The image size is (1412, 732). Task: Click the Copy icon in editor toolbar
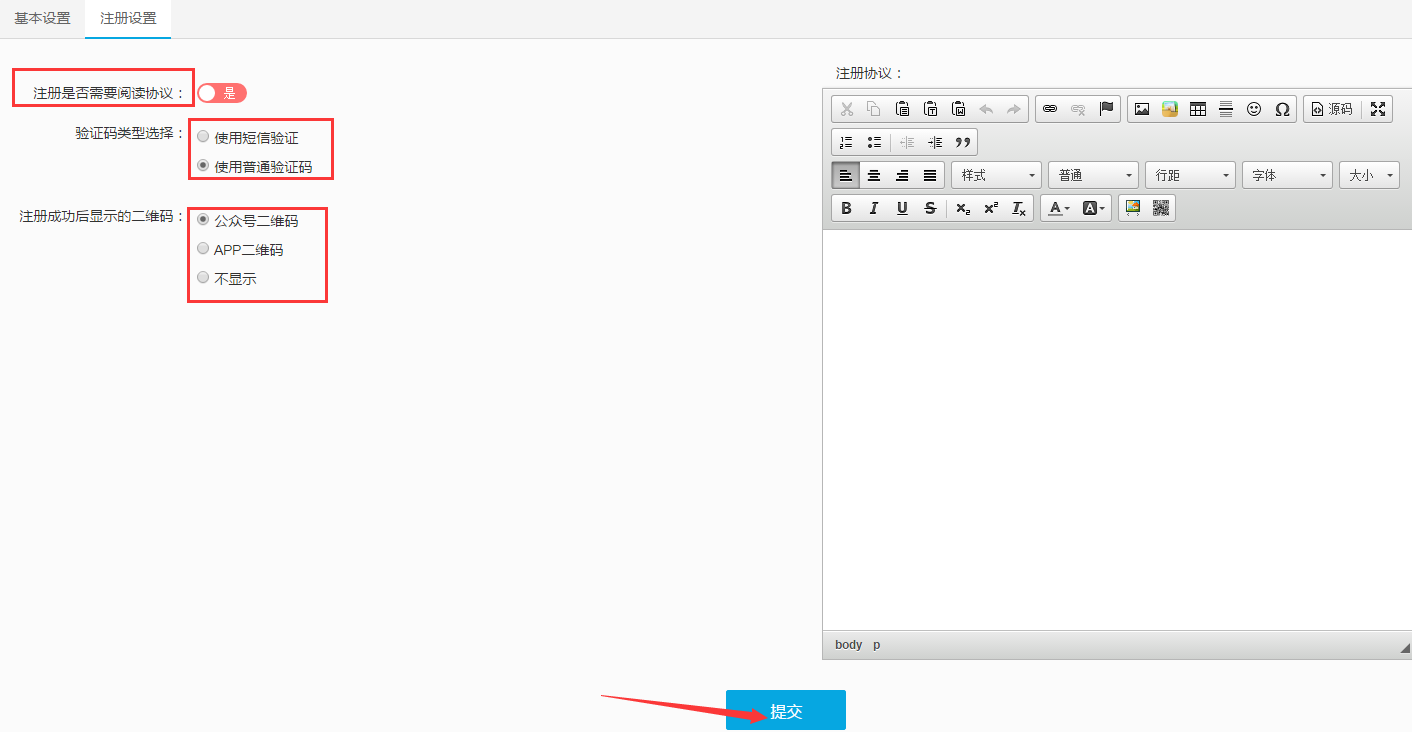pyautogui.click(x=874, y=109)
